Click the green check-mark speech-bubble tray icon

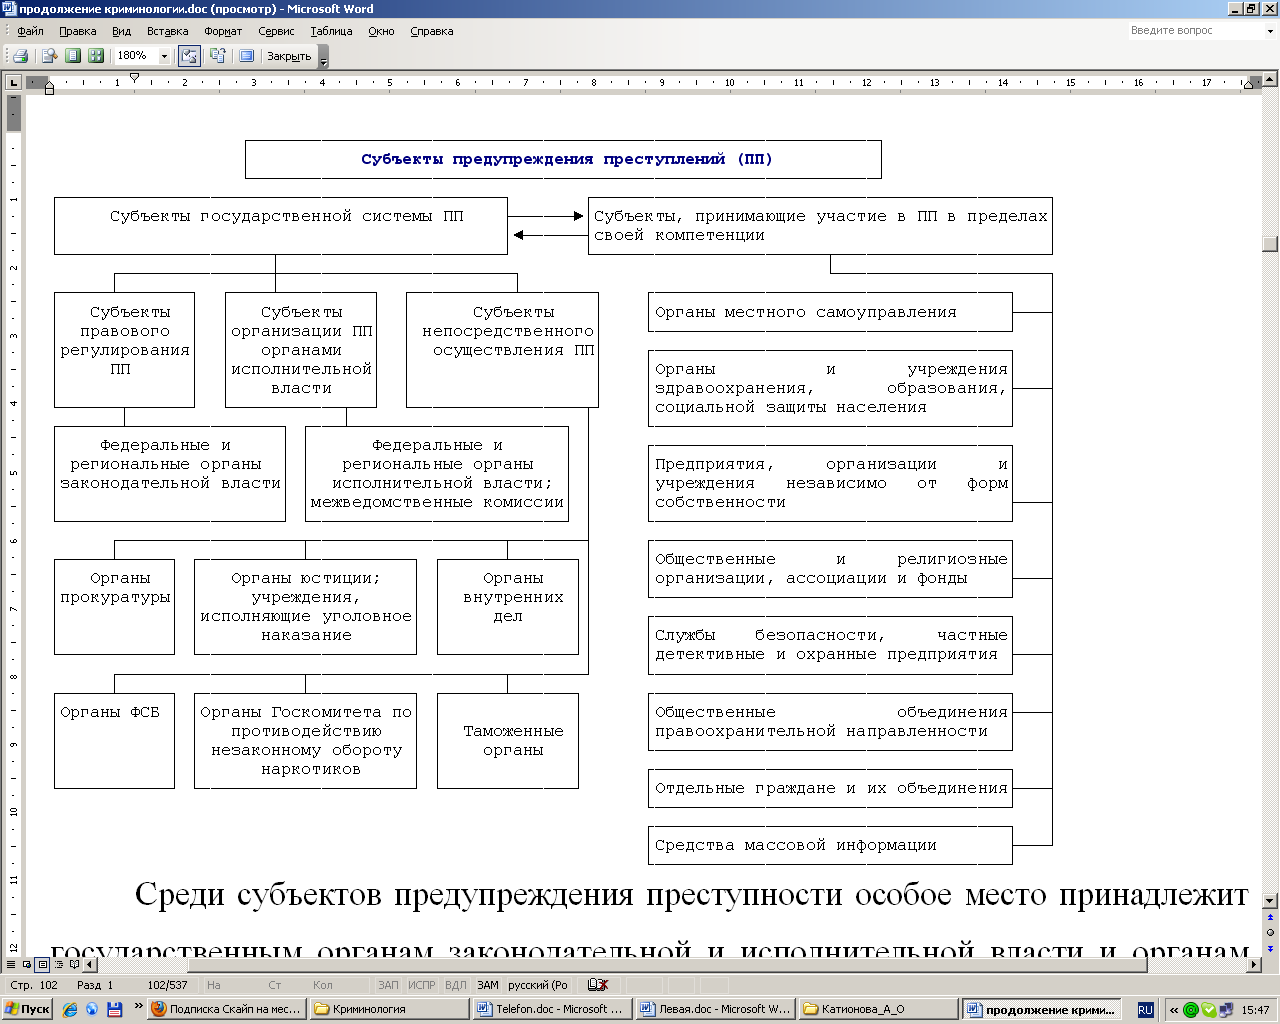click(1209, 1010)
